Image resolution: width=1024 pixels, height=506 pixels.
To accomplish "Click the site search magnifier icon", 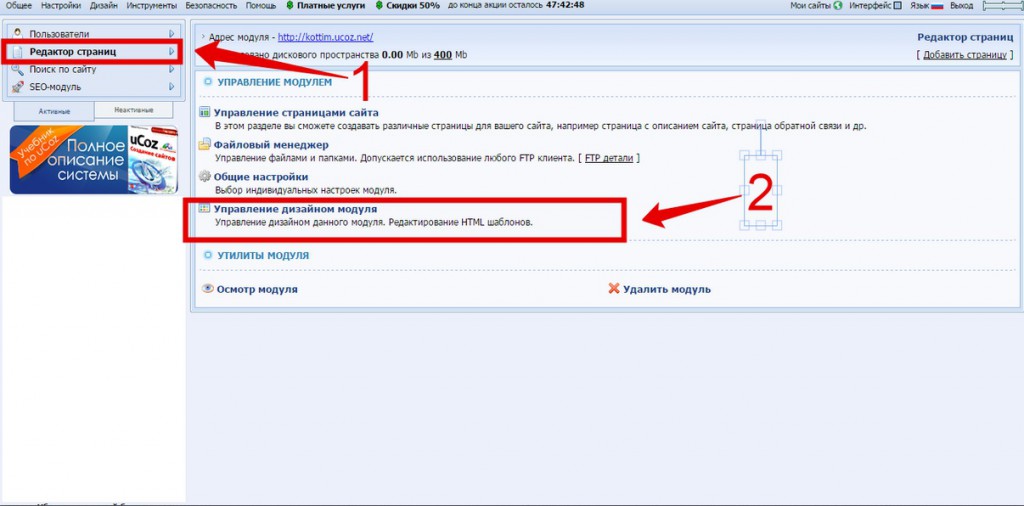I will [x=18, y=69].
